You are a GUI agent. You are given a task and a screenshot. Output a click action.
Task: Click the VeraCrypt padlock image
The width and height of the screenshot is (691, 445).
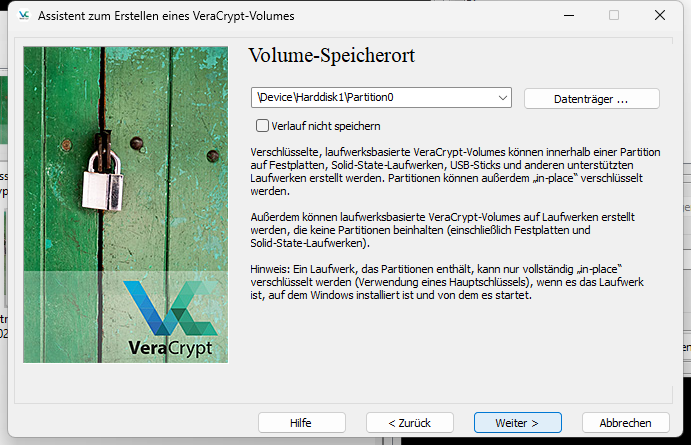[126, 204]
